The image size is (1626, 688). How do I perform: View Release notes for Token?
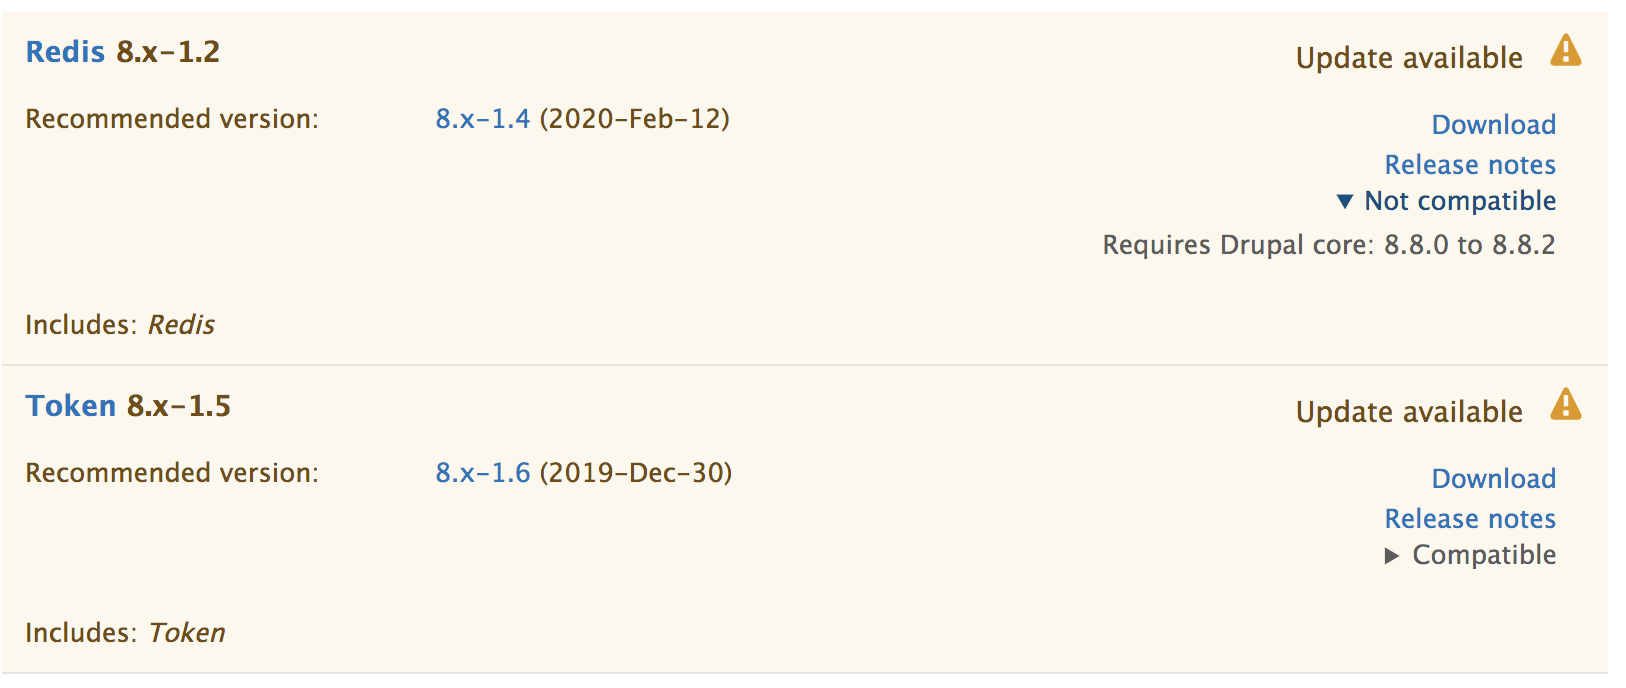[x=1470, y=519]
